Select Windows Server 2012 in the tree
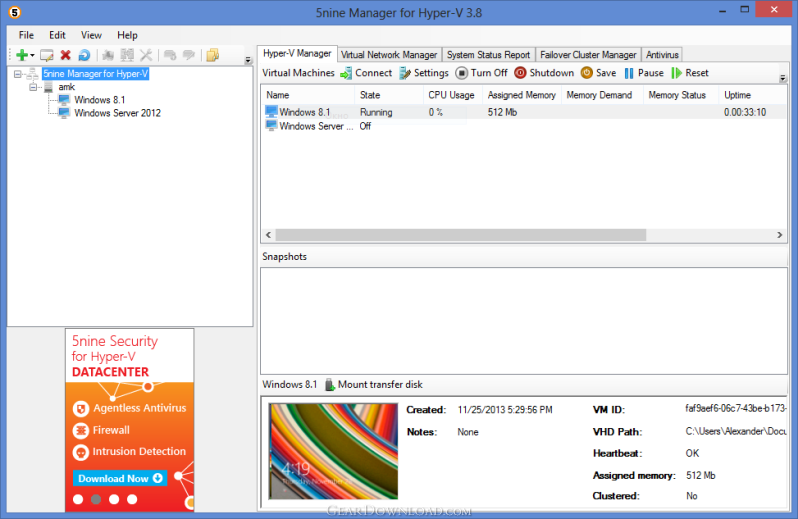 point(117,113)
